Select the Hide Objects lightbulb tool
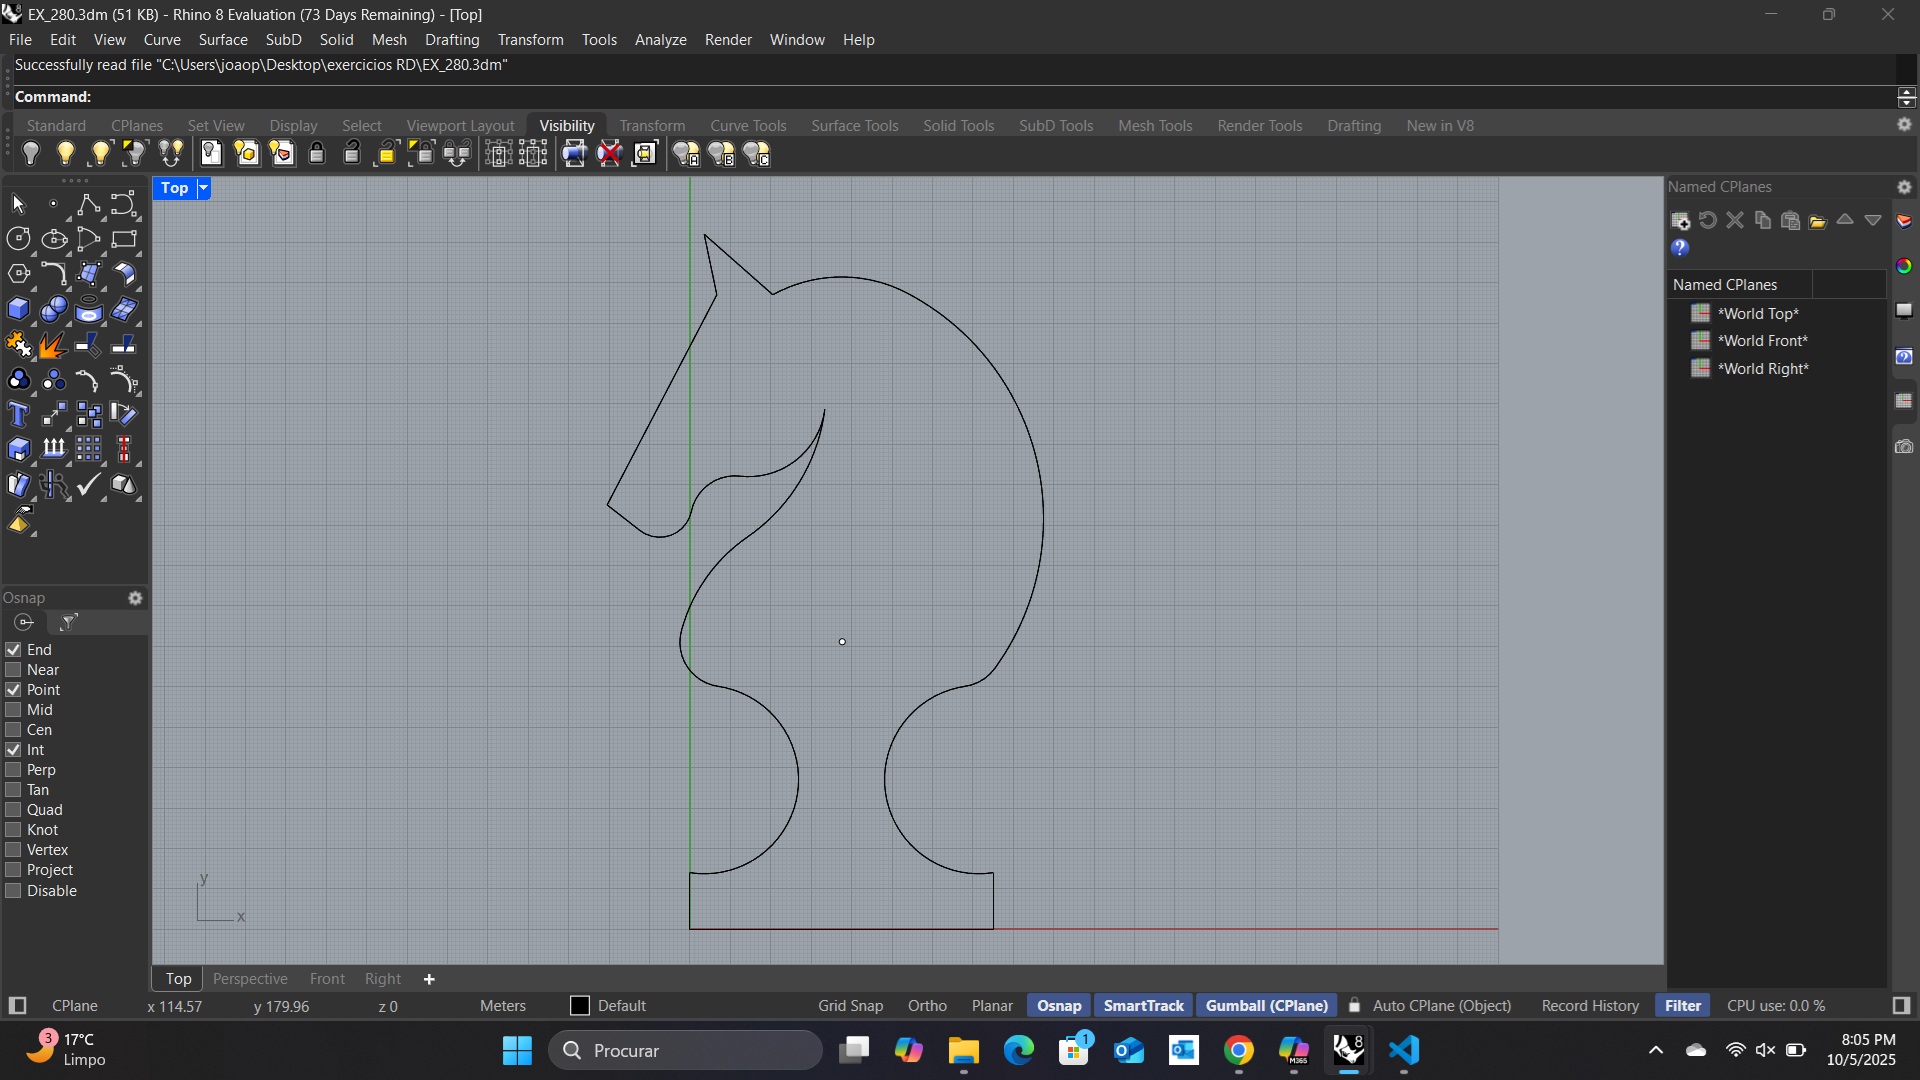 pos(30,152)
